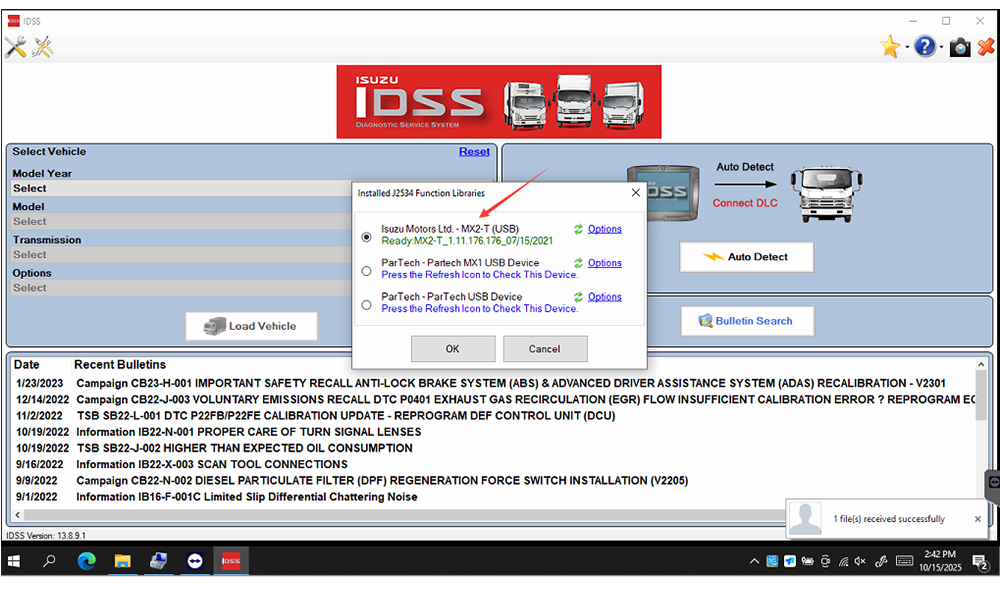Open TeamViewer from the Windows taskbar

(194, 561)
